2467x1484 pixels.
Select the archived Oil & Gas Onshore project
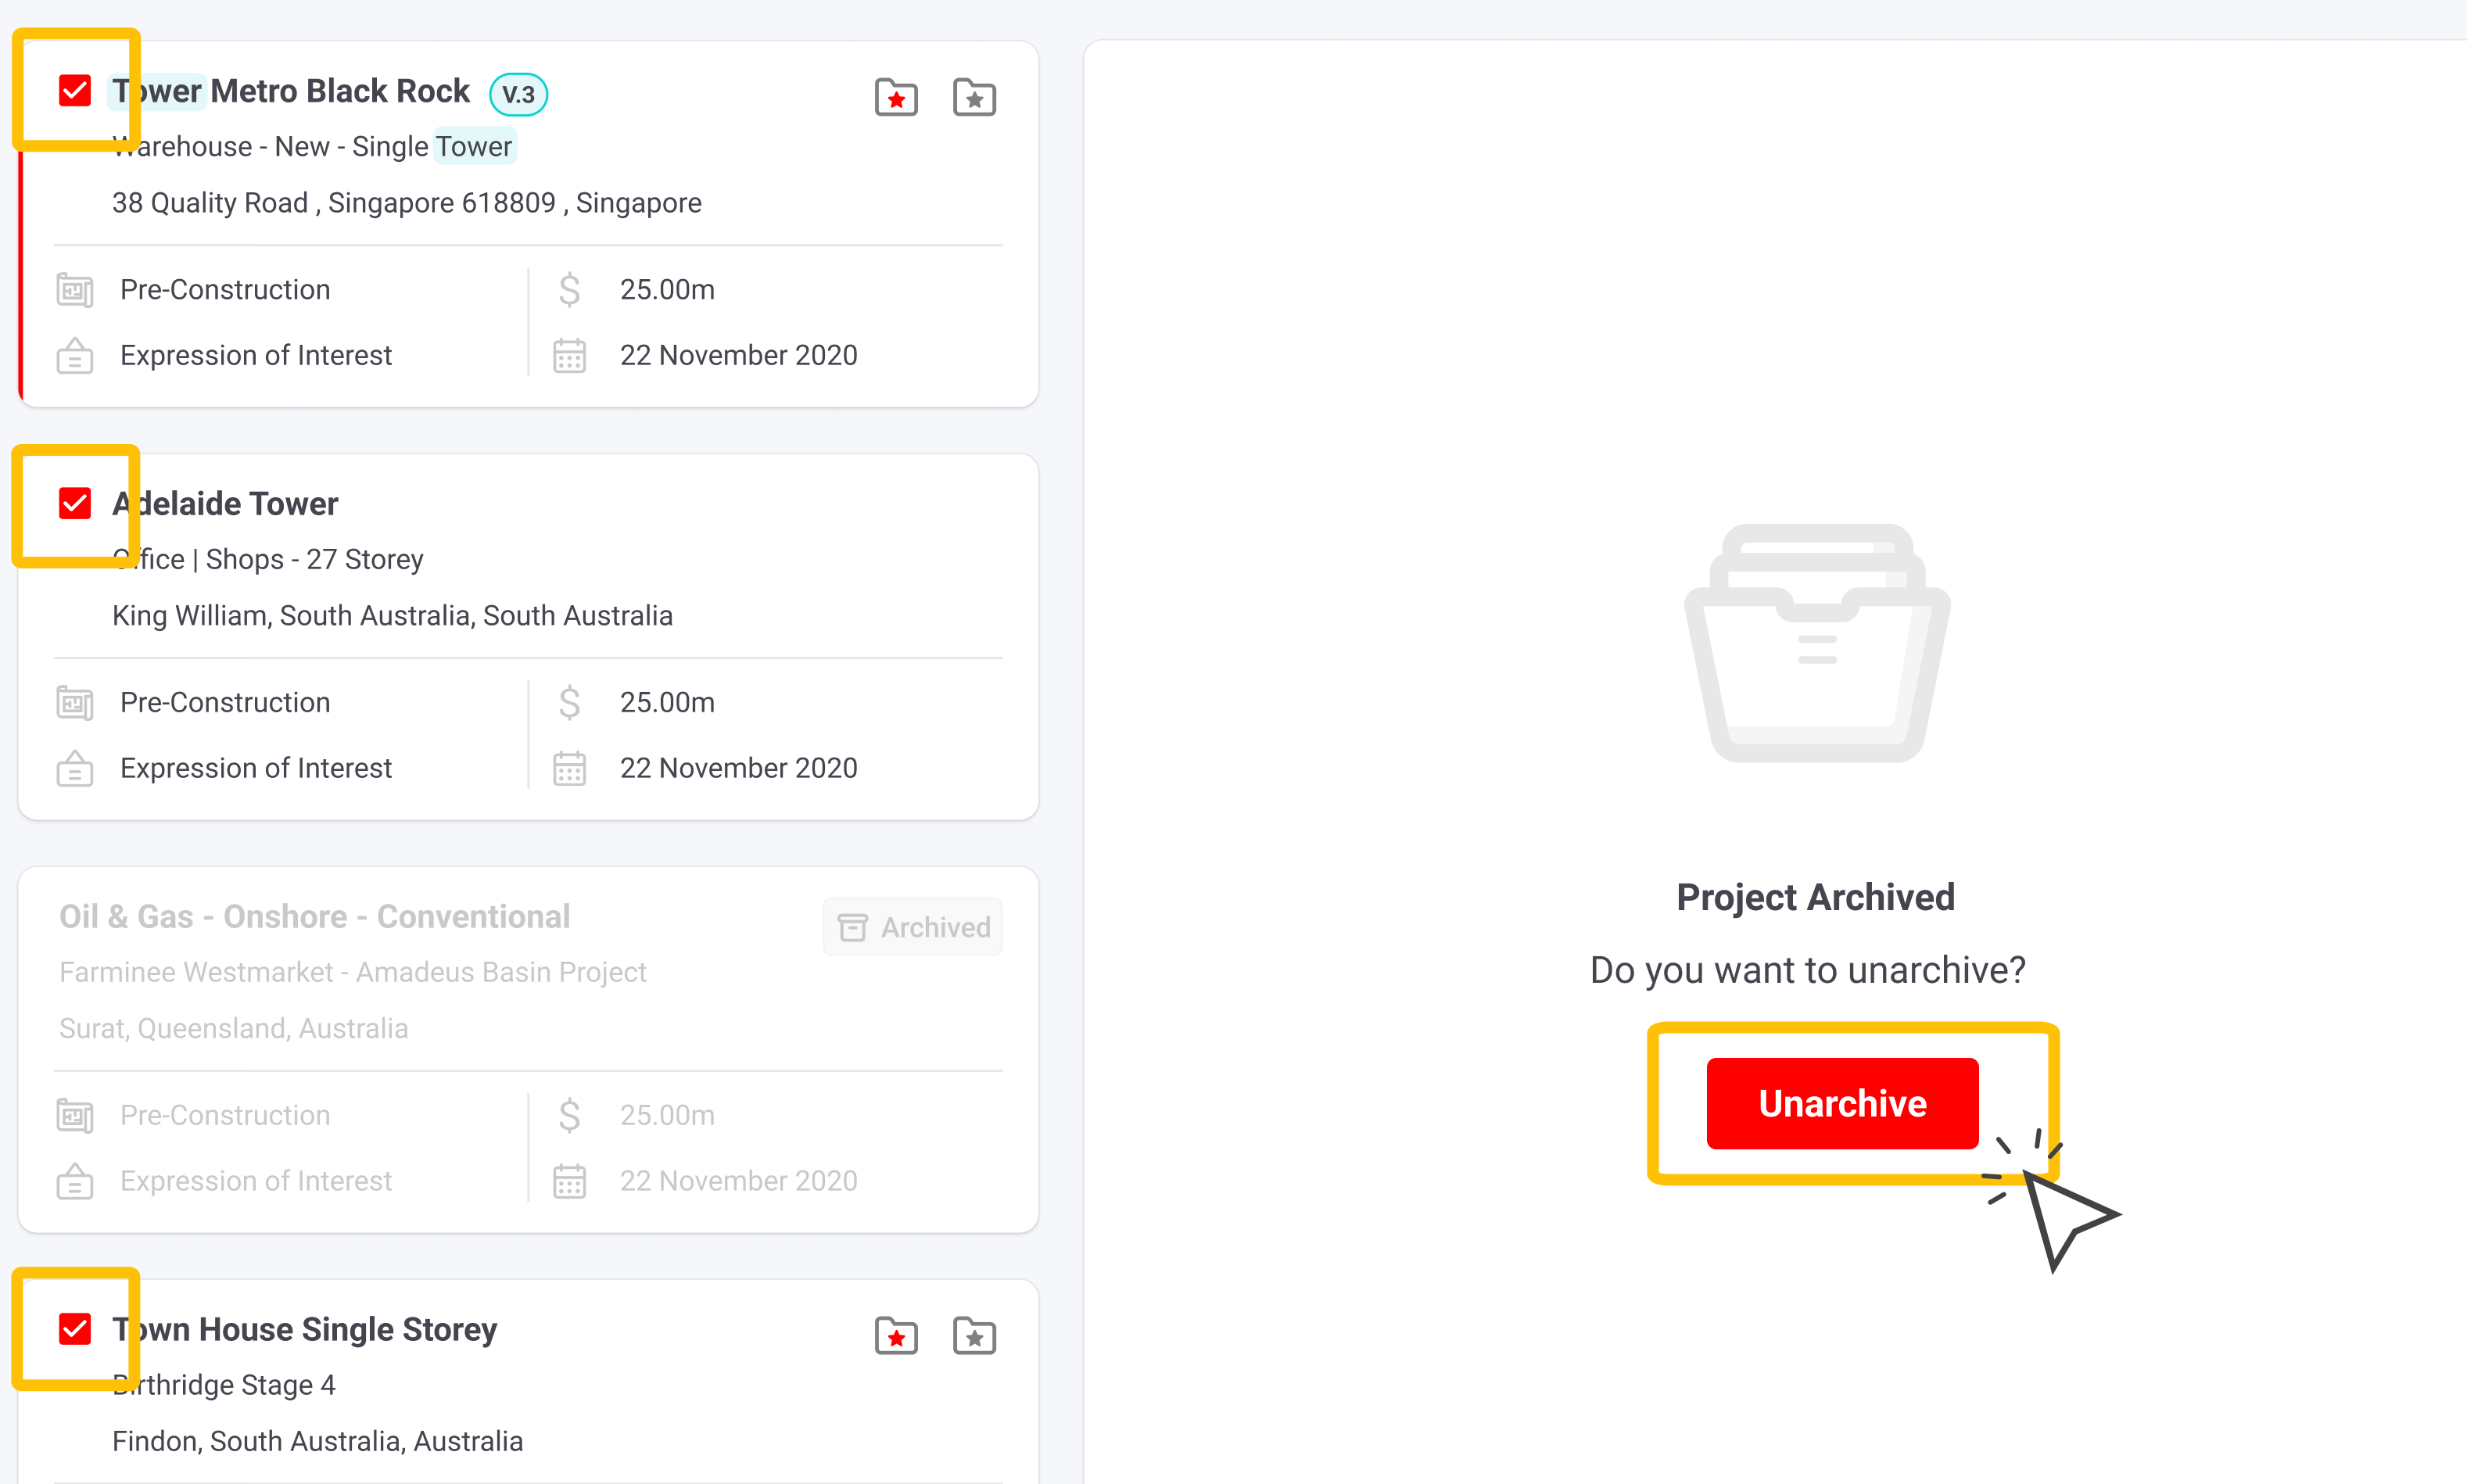[x=314, y=916]
